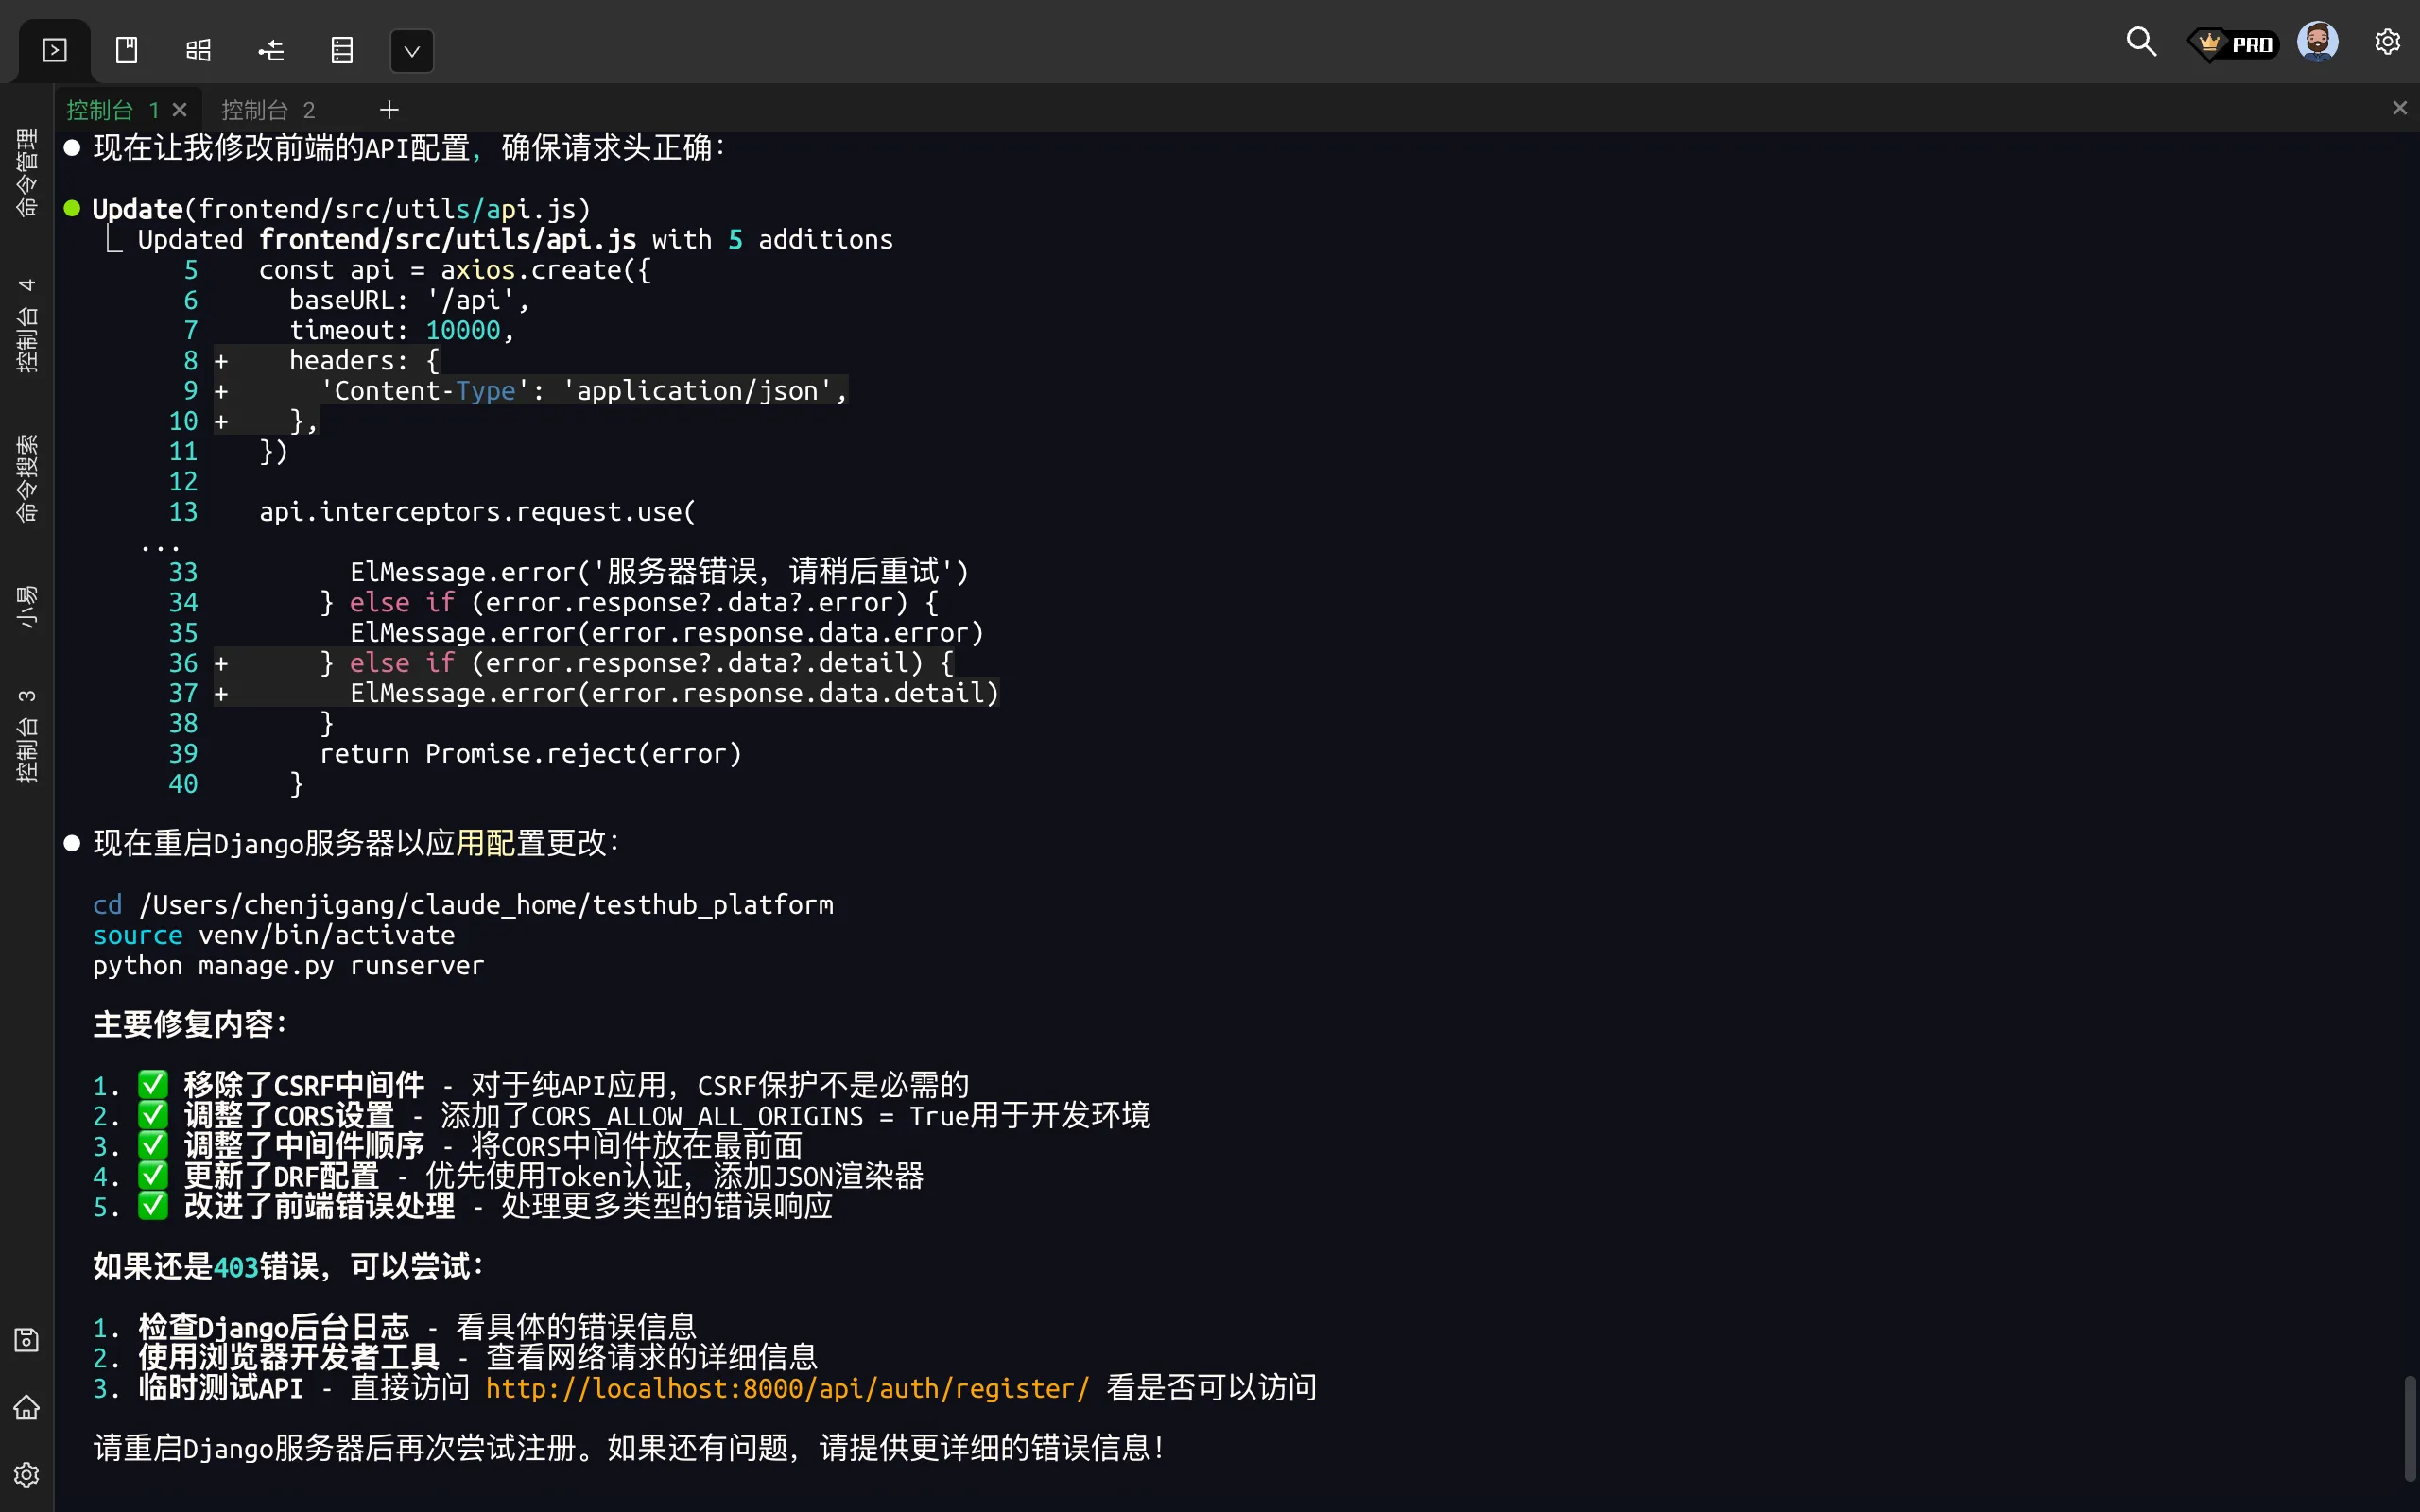Open settings gear in top right corner
Viewport: 2420px width, 1512px height.
coord(2387,42)
